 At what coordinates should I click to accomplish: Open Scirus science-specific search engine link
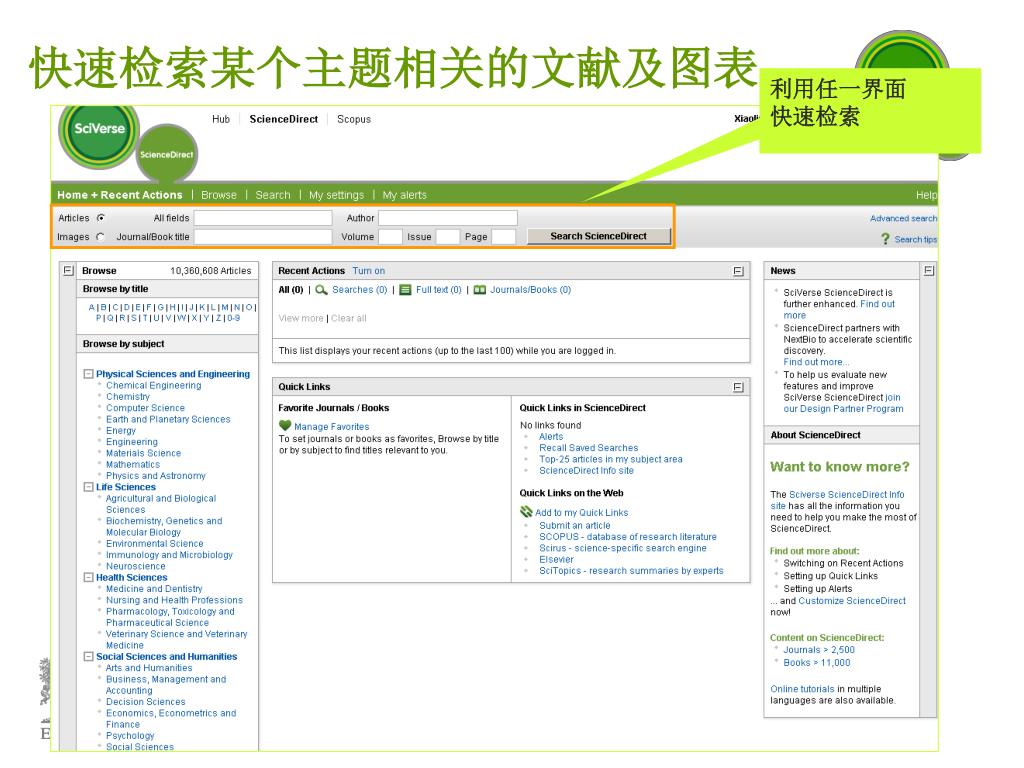point(622,548)
